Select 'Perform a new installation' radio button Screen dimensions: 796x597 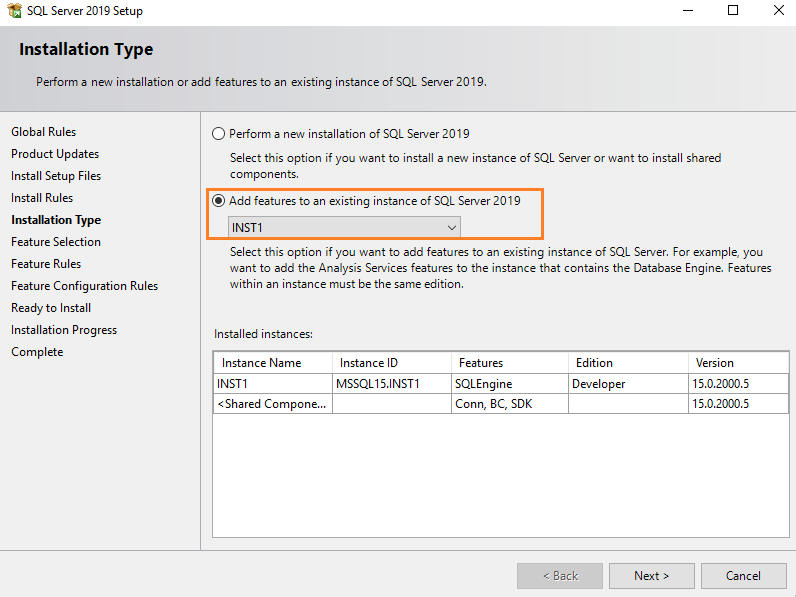(219, 134)
